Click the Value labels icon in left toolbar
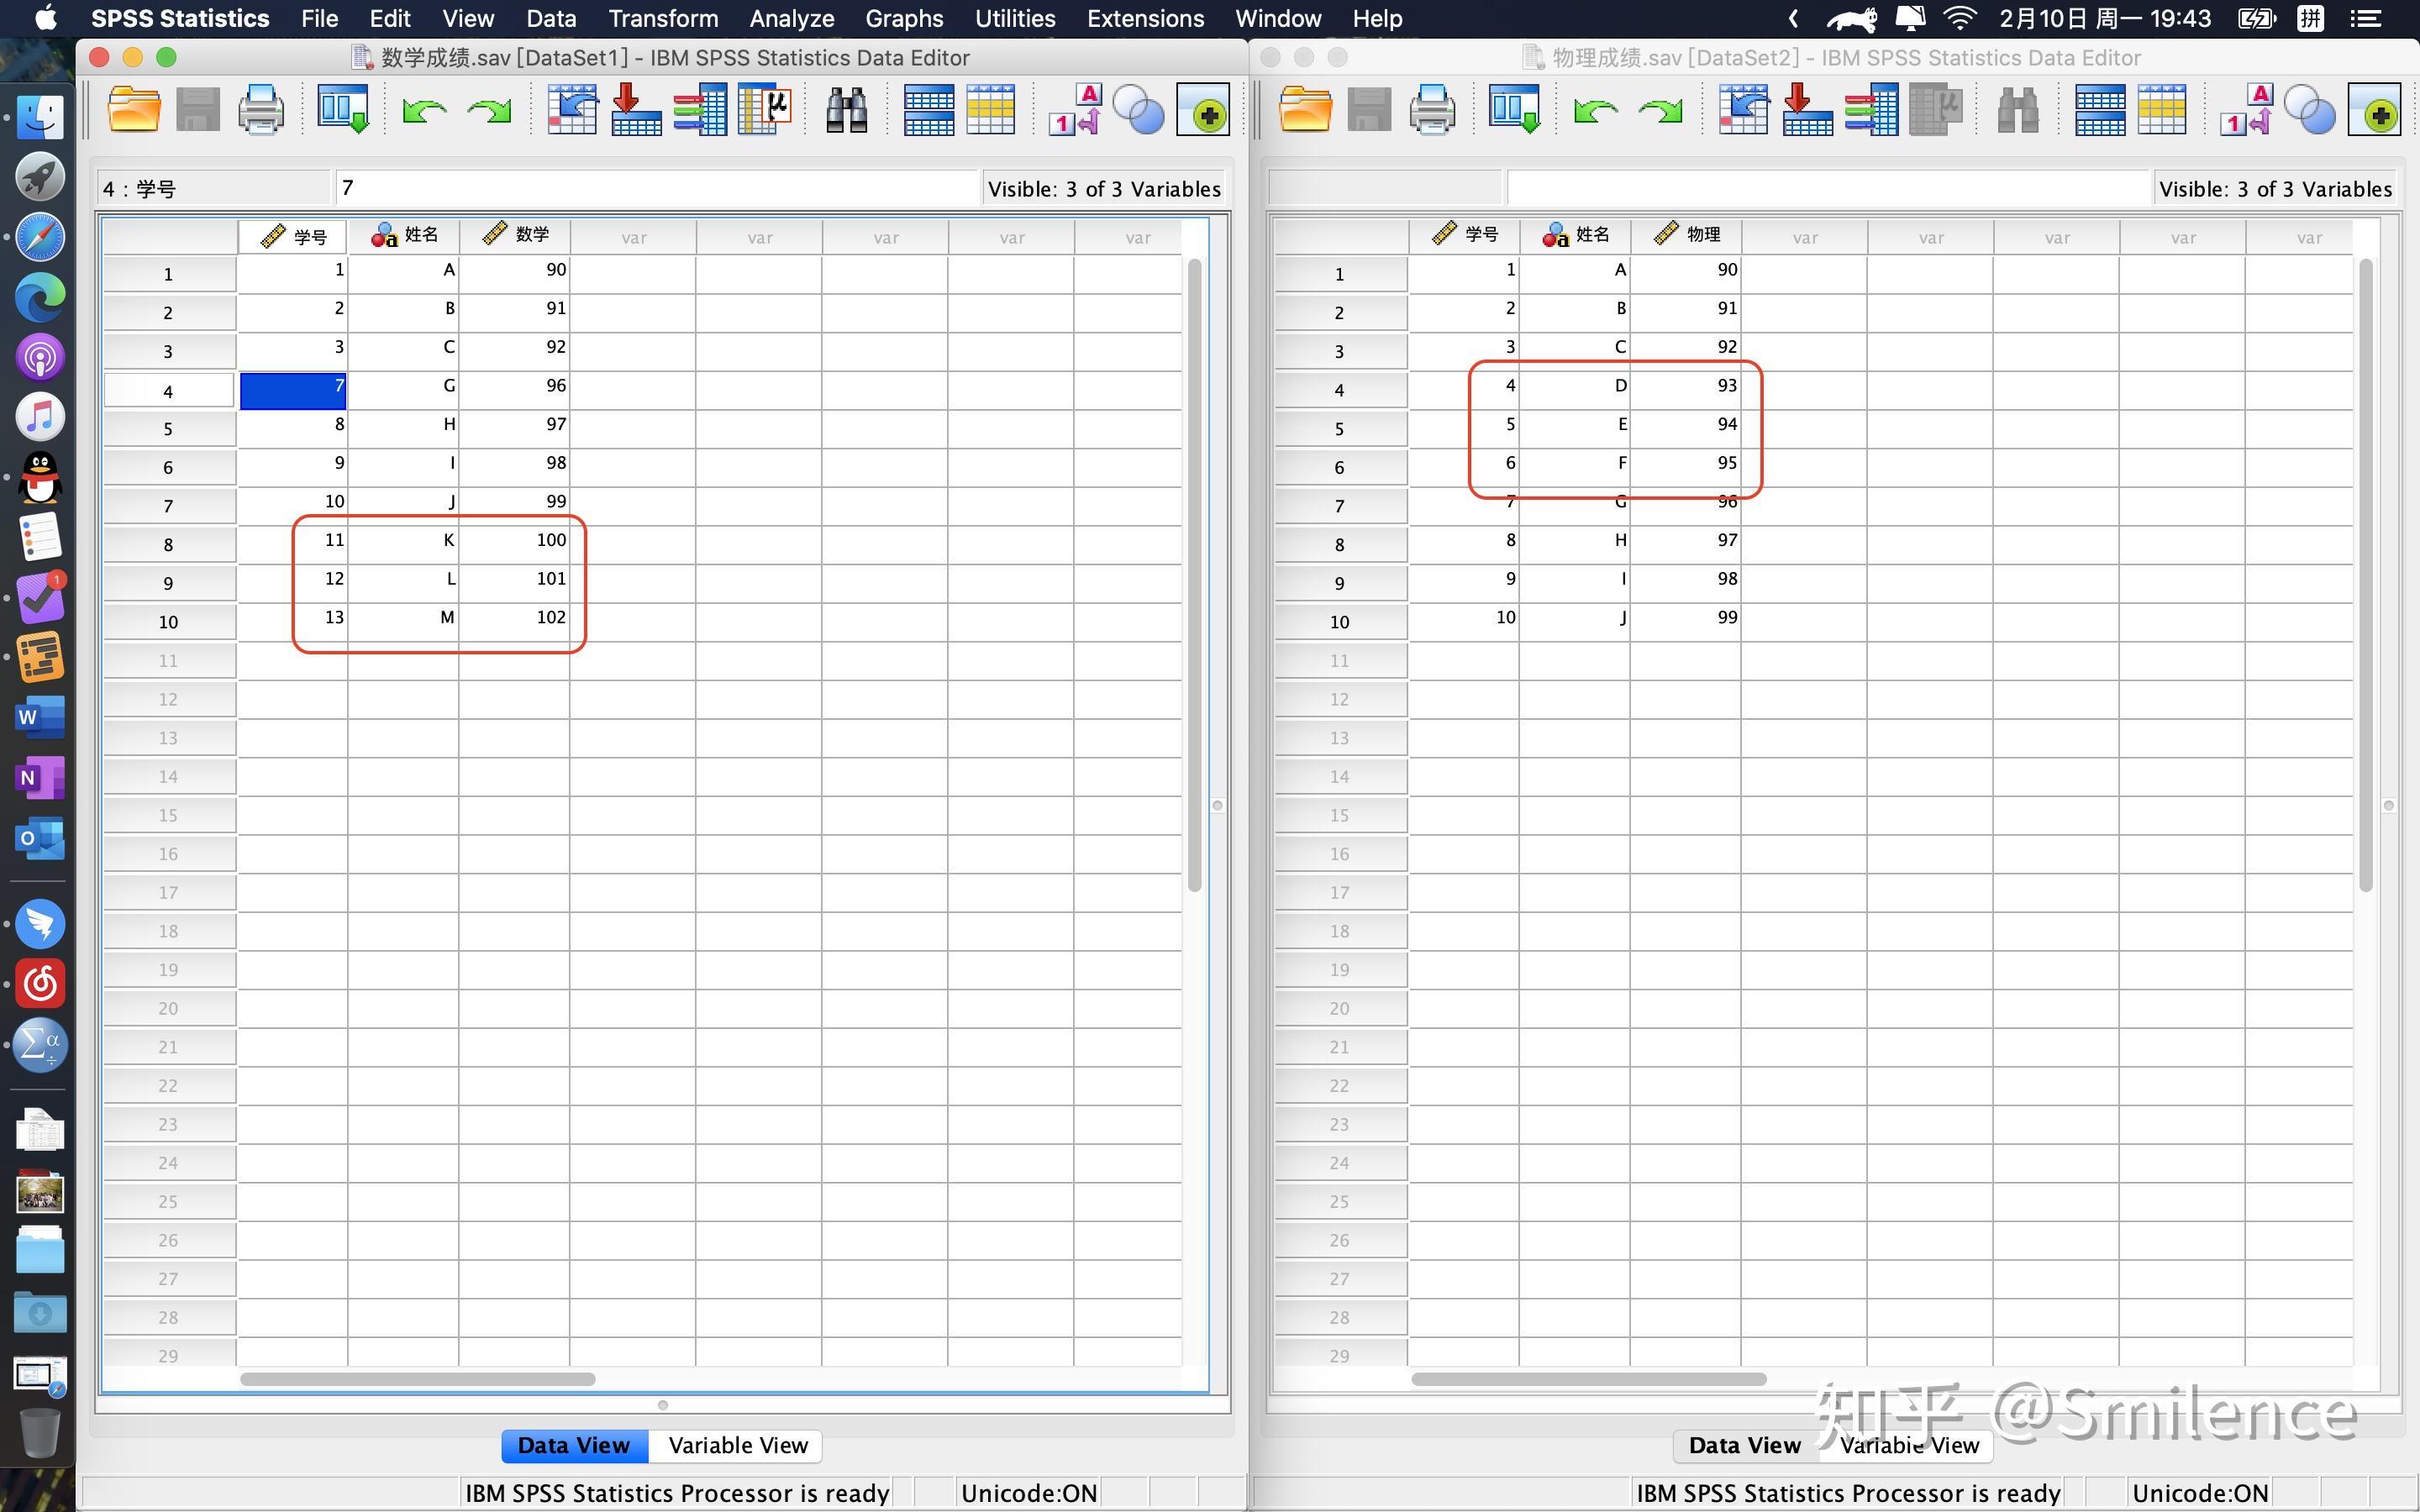Viewport: 2420px width, 1512px height. pos(1074,110)
